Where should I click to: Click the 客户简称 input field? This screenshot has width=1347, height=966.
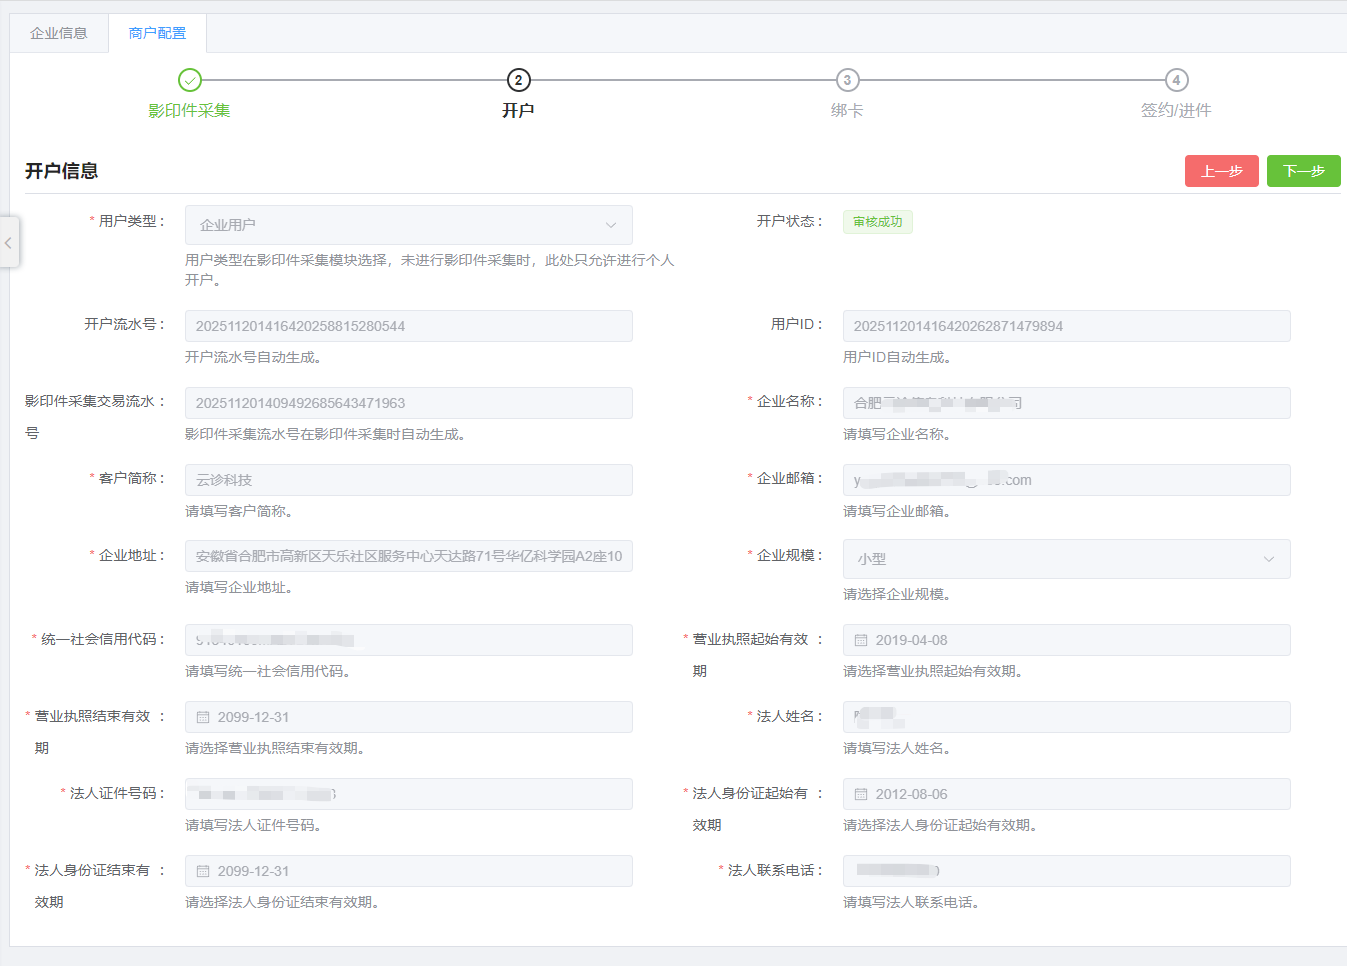408,480
